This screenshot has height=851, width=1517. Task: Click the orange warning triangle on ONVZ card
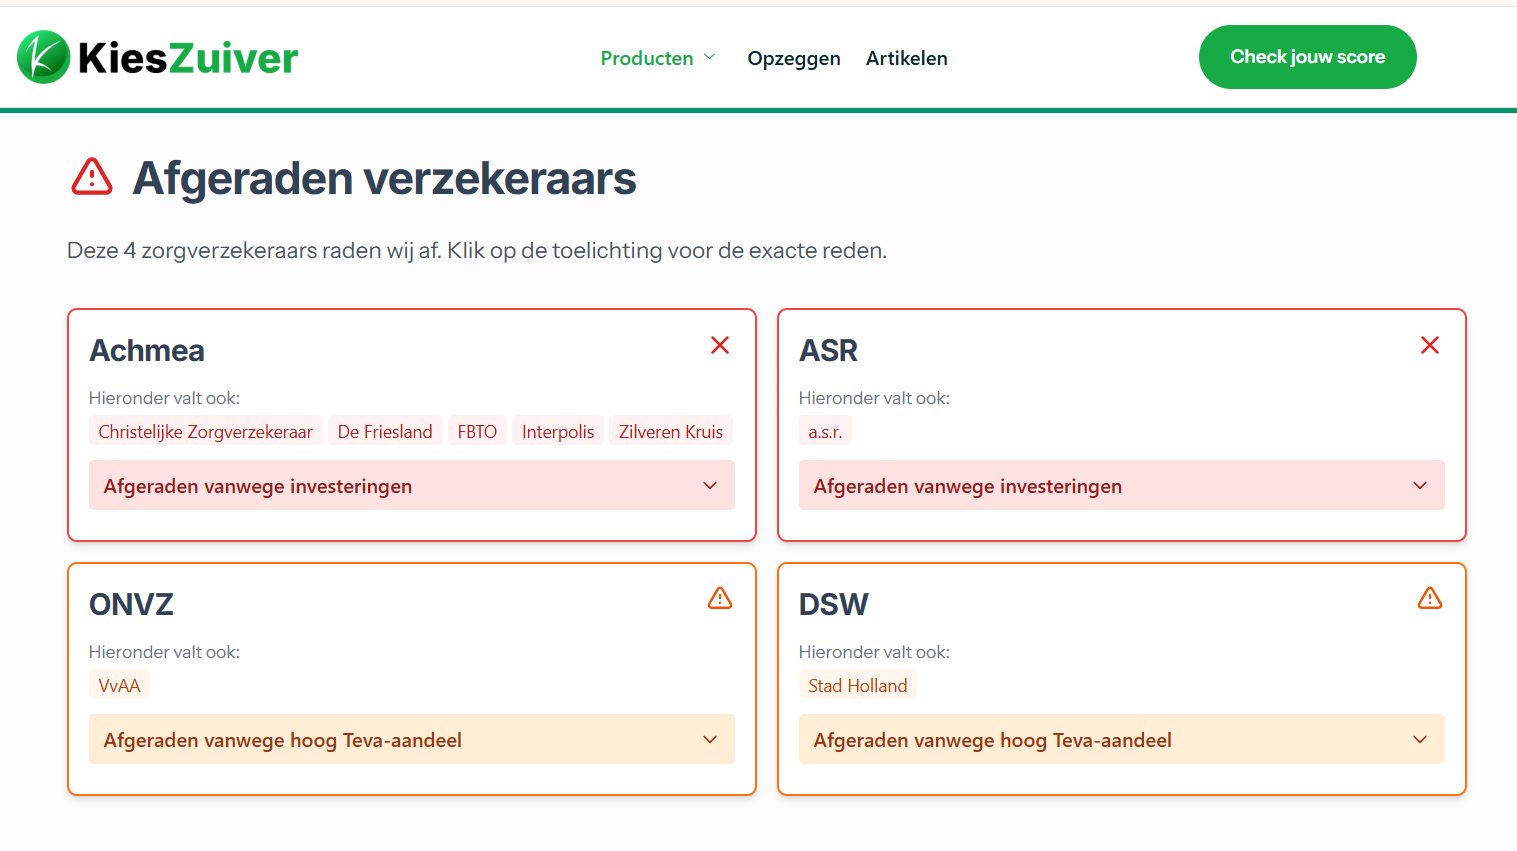[720, 598]
